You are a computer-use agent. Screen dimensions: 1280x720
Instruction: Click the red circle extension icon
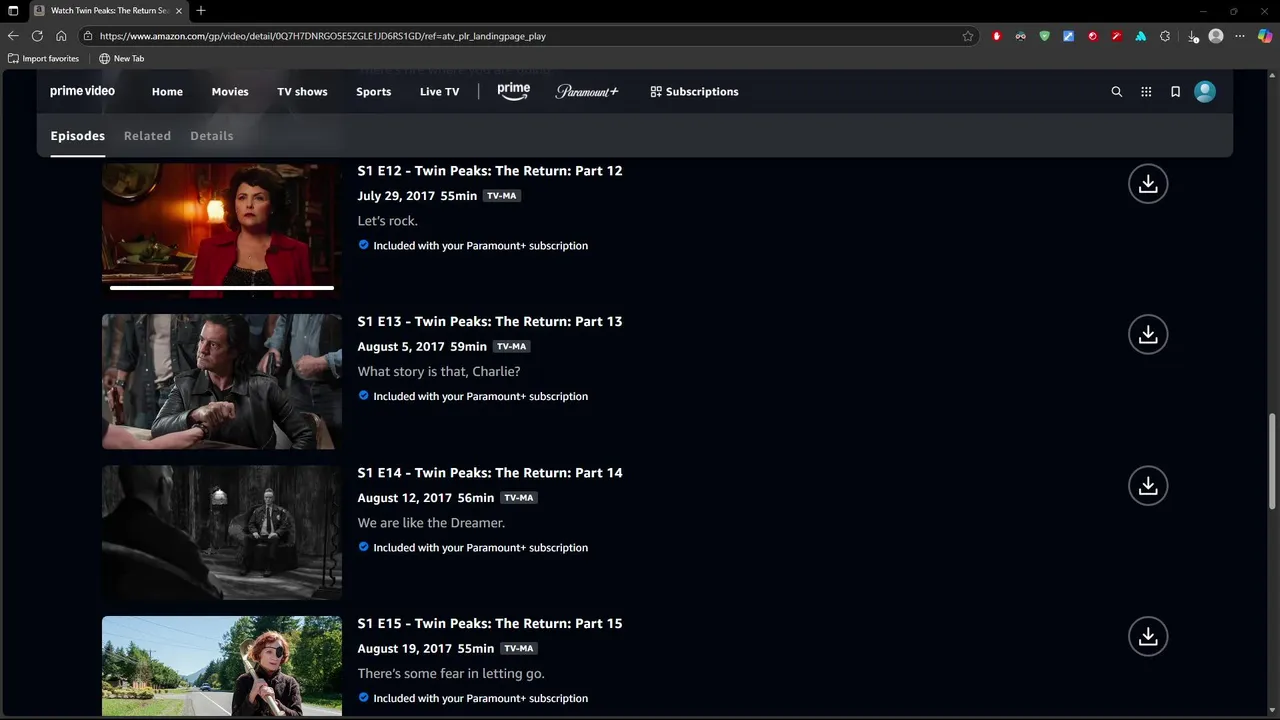pyautogui.click(x=1093, y=36)
